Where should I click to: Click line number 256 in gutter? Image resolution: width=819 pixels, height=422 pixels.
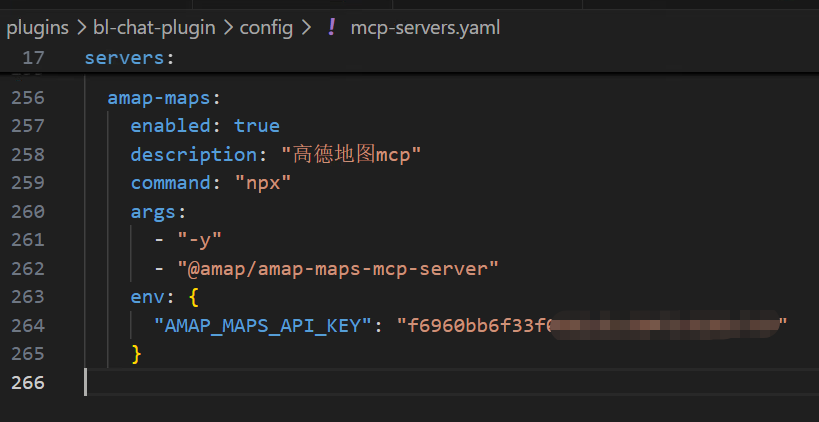(28, 98)
